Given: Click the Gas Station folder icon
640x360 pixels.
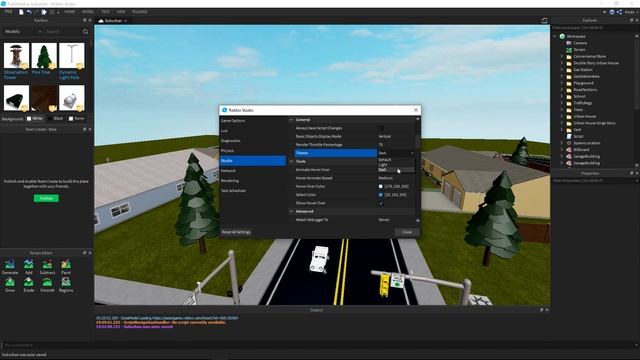Looking at the screenshot, I should point(569,70).
